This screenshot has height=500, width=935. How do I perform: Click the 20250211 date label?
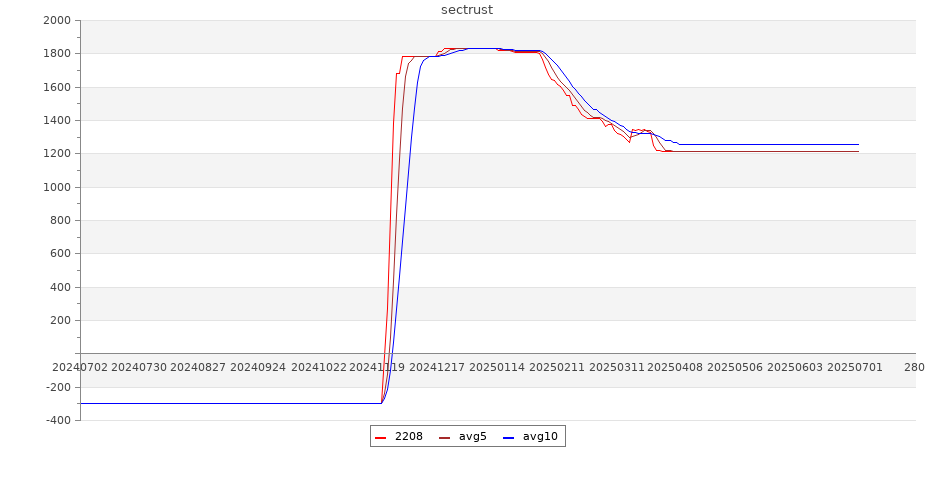coord(556,367)
